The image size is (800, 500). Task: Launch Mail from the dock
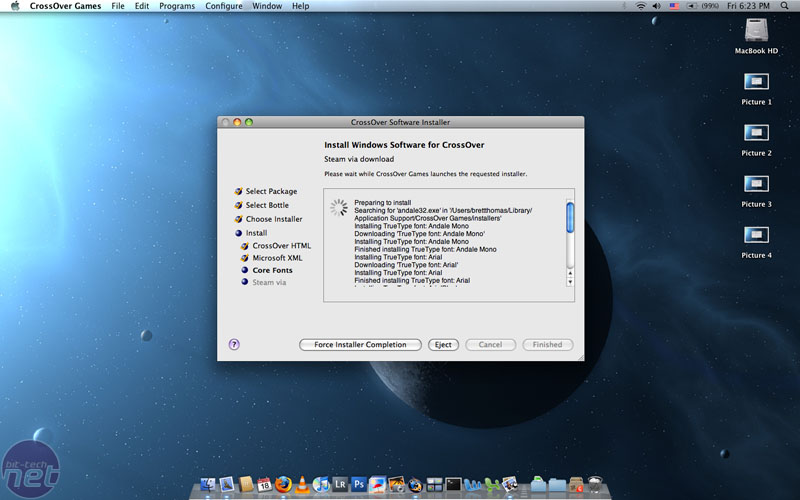point(227,484)
